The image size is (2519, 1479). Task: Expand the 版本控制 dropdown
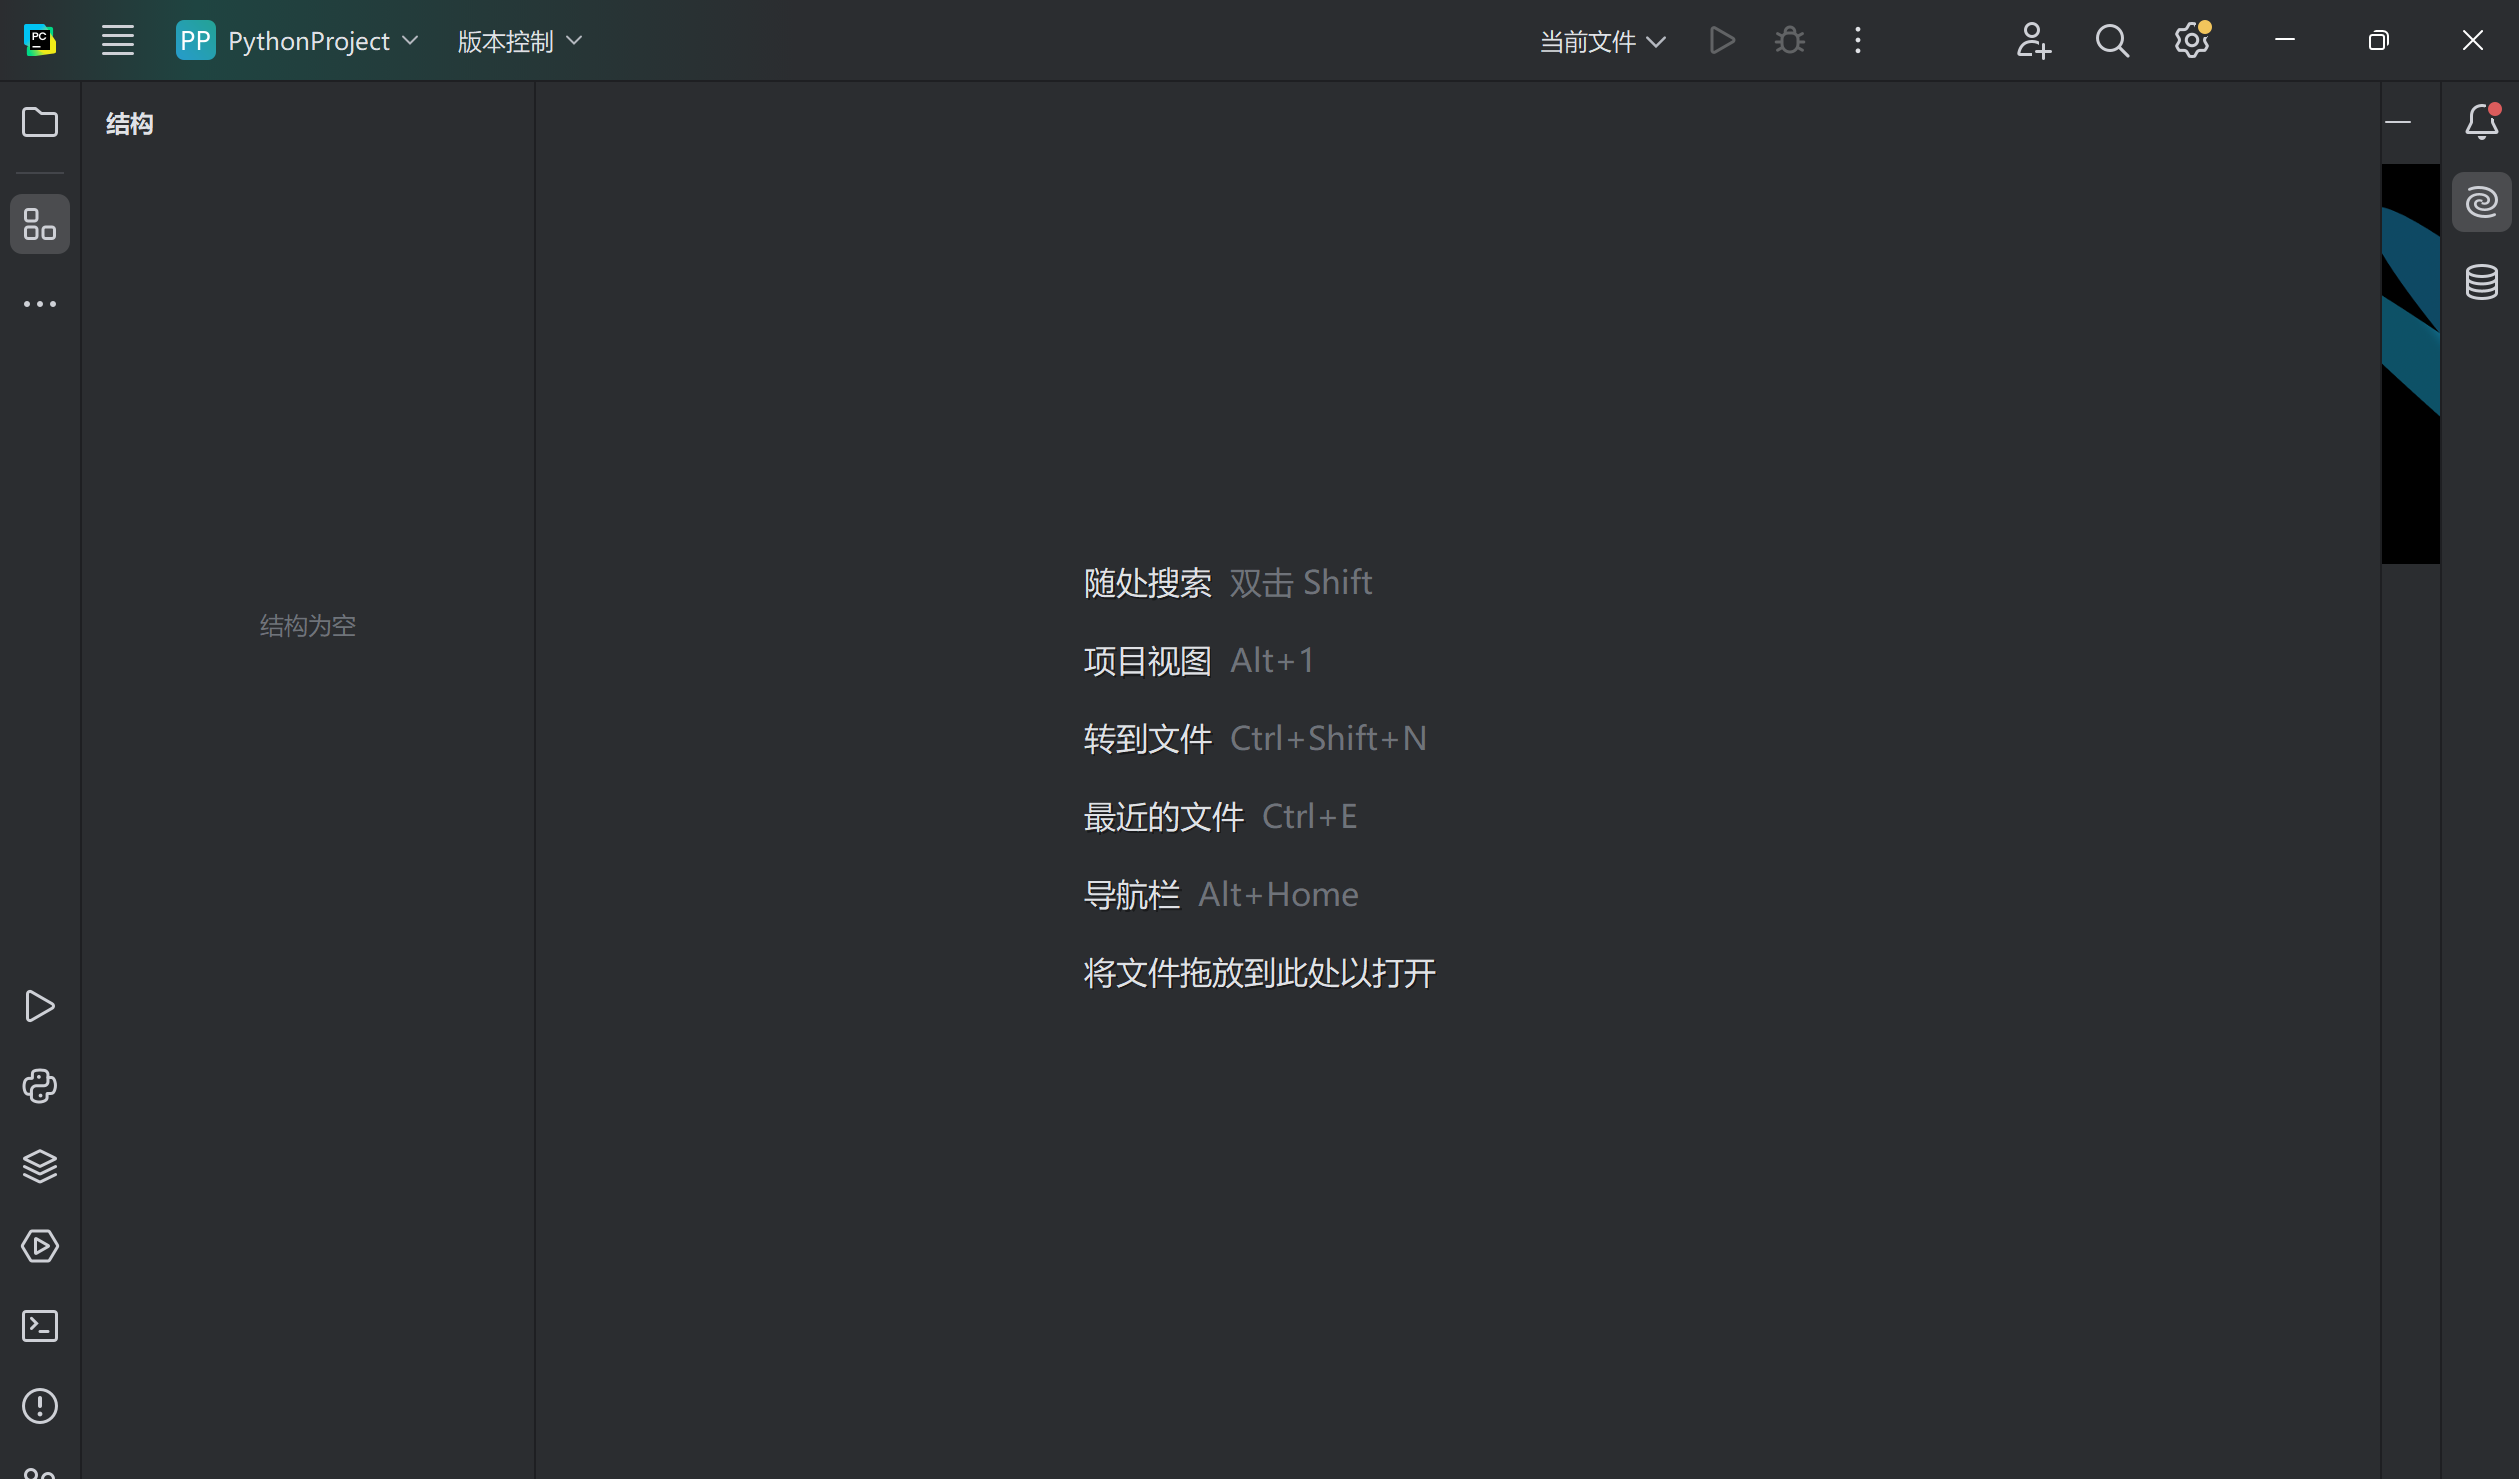(519, 41)
